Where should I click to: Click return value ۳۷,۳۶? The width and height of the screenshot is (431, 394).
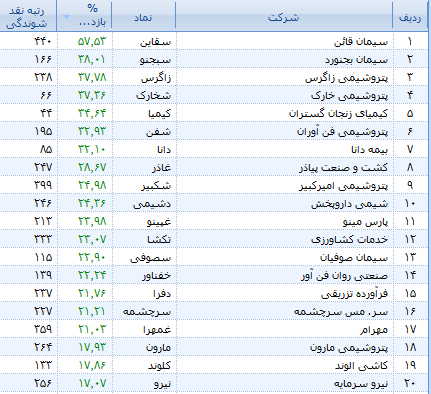(92, 96)
